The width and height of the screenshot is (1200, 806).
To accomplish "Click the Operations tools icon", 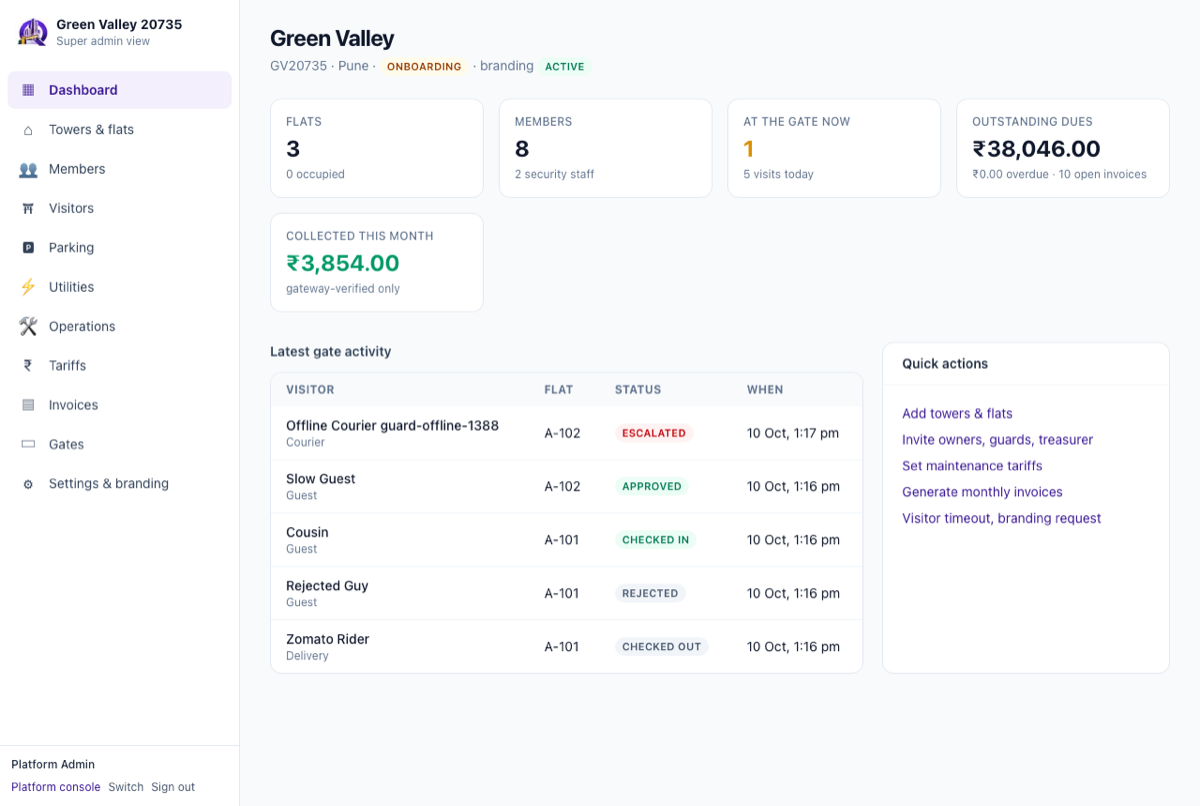I will click(28, 326).
